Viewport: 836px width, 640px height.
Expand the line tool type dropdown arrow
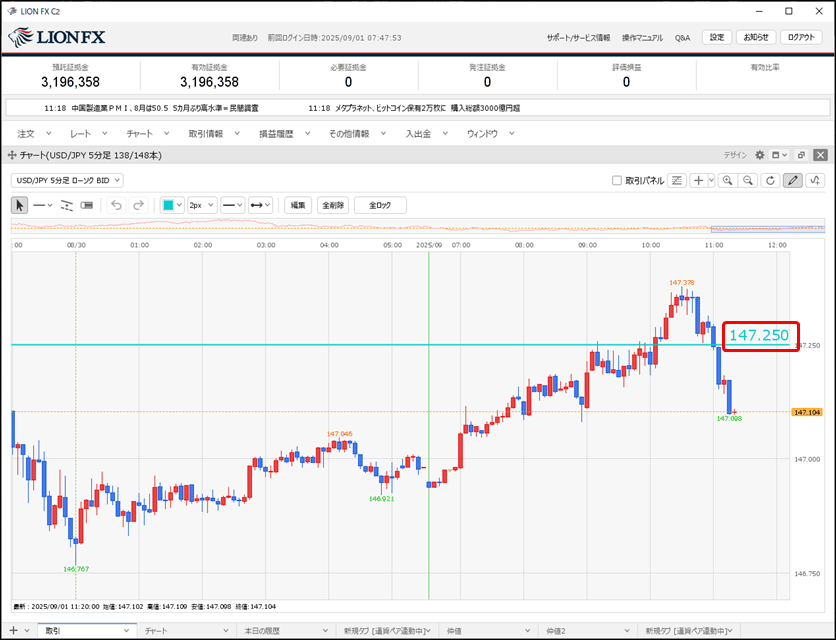click(x=50, y=205)
